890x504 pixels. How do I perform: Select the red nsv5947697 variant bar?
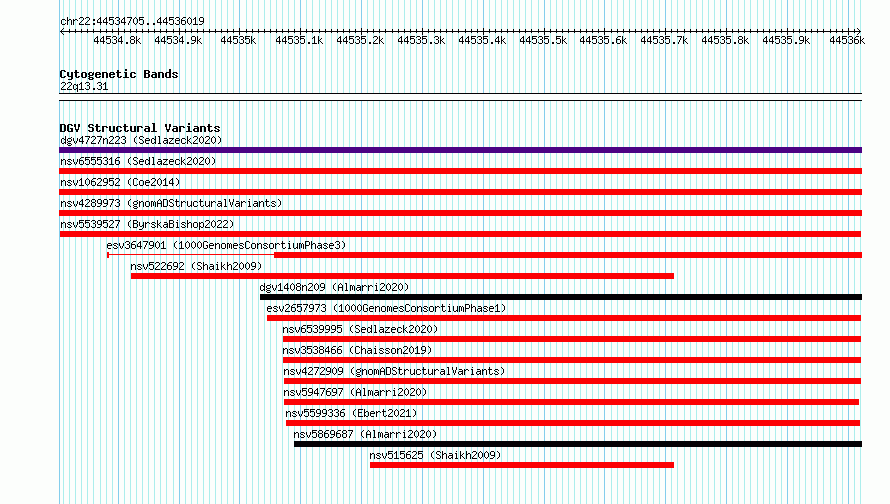coord(572,402)
